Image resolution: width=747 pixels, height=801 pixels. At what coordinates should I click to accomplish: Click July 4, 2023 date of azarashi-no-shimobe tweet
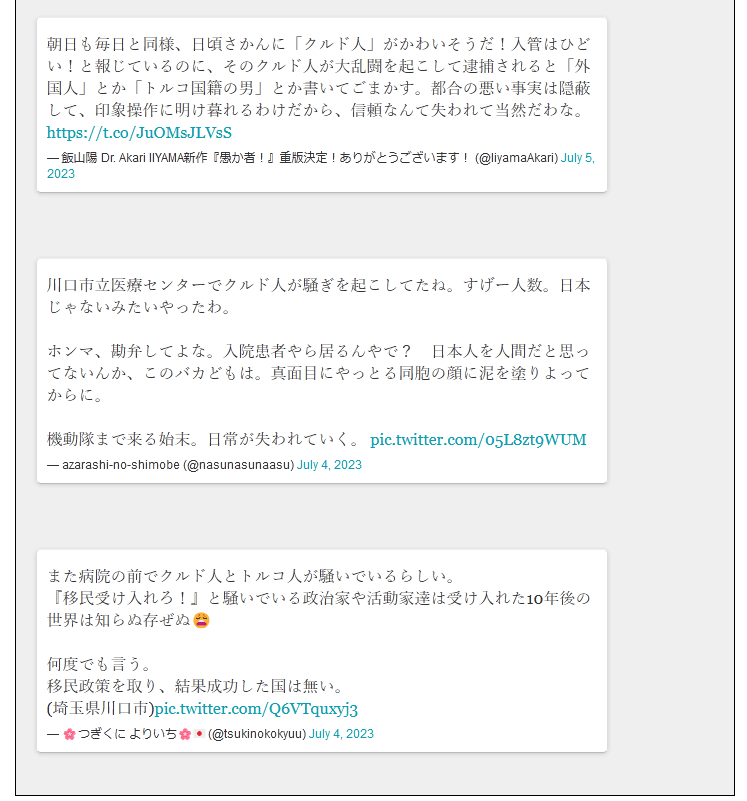330,465
